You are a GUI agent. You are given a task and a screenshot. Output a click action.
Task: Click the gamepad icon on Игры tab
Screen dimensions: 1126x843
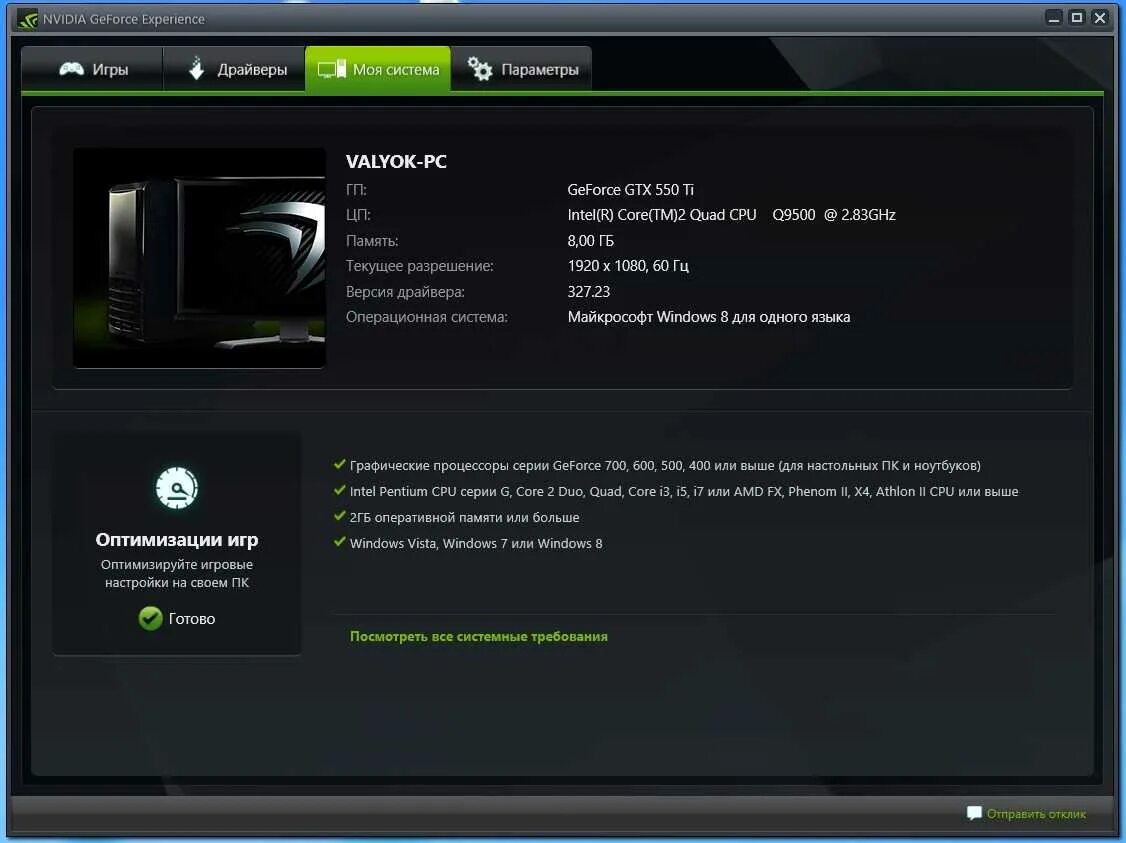71,69
